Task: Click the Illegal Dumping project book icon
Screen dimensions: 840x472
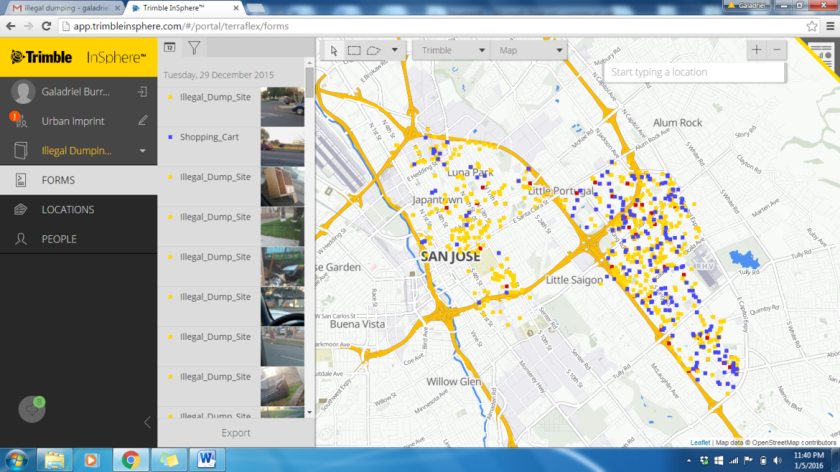Action: [x=21, y=151]
